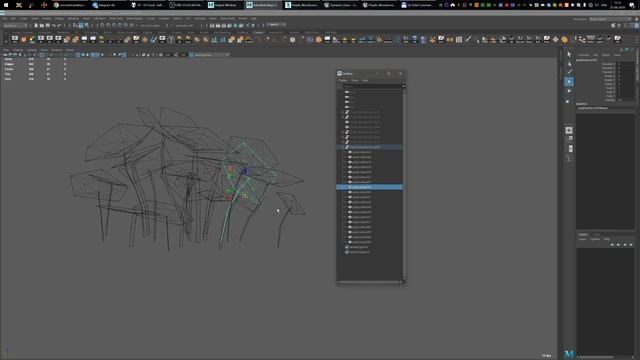Select defaultObjectSet in Outliner

coord(359,252)
